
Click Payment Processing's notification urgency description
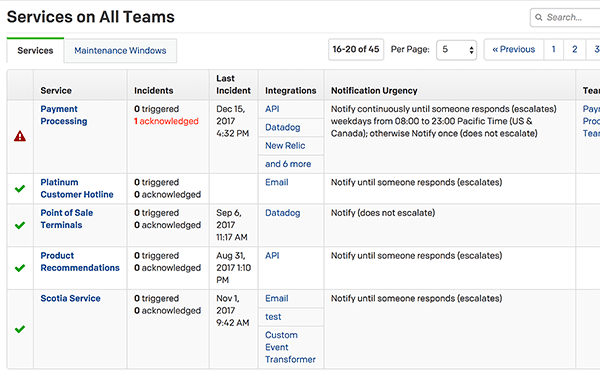coord(444,121)
